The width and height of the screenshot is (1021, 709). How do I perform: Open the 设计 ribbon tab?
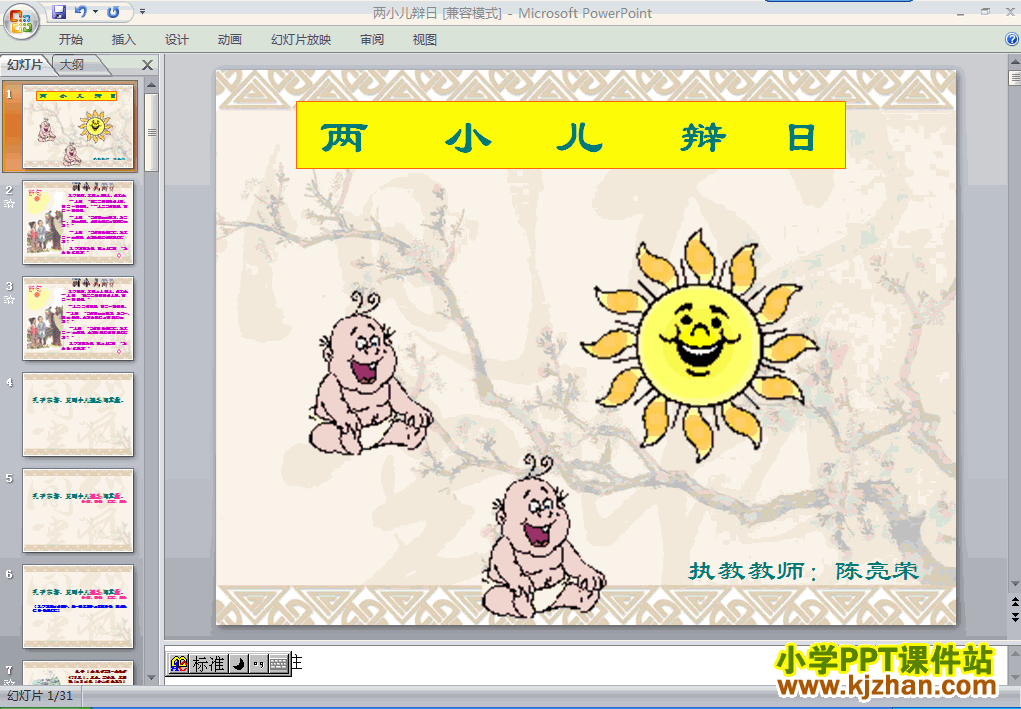point(176,40)
